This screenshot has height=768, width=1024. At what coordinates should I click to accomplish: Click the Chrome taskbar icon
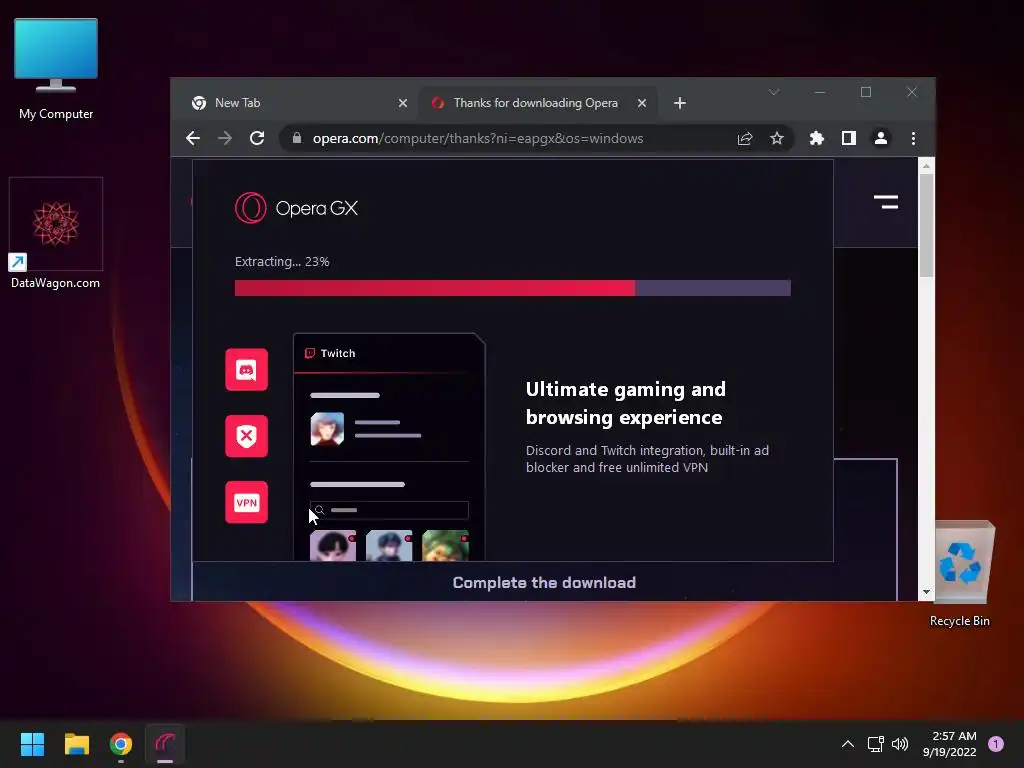click(x=121, y=744)
